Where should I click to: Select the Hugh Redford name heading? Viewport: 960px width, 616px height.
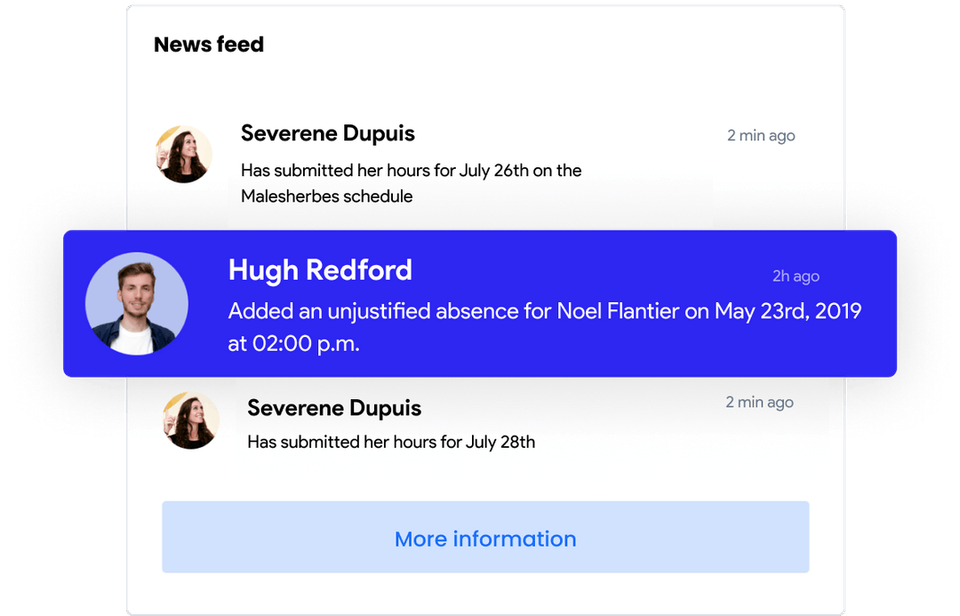(320, 270)
